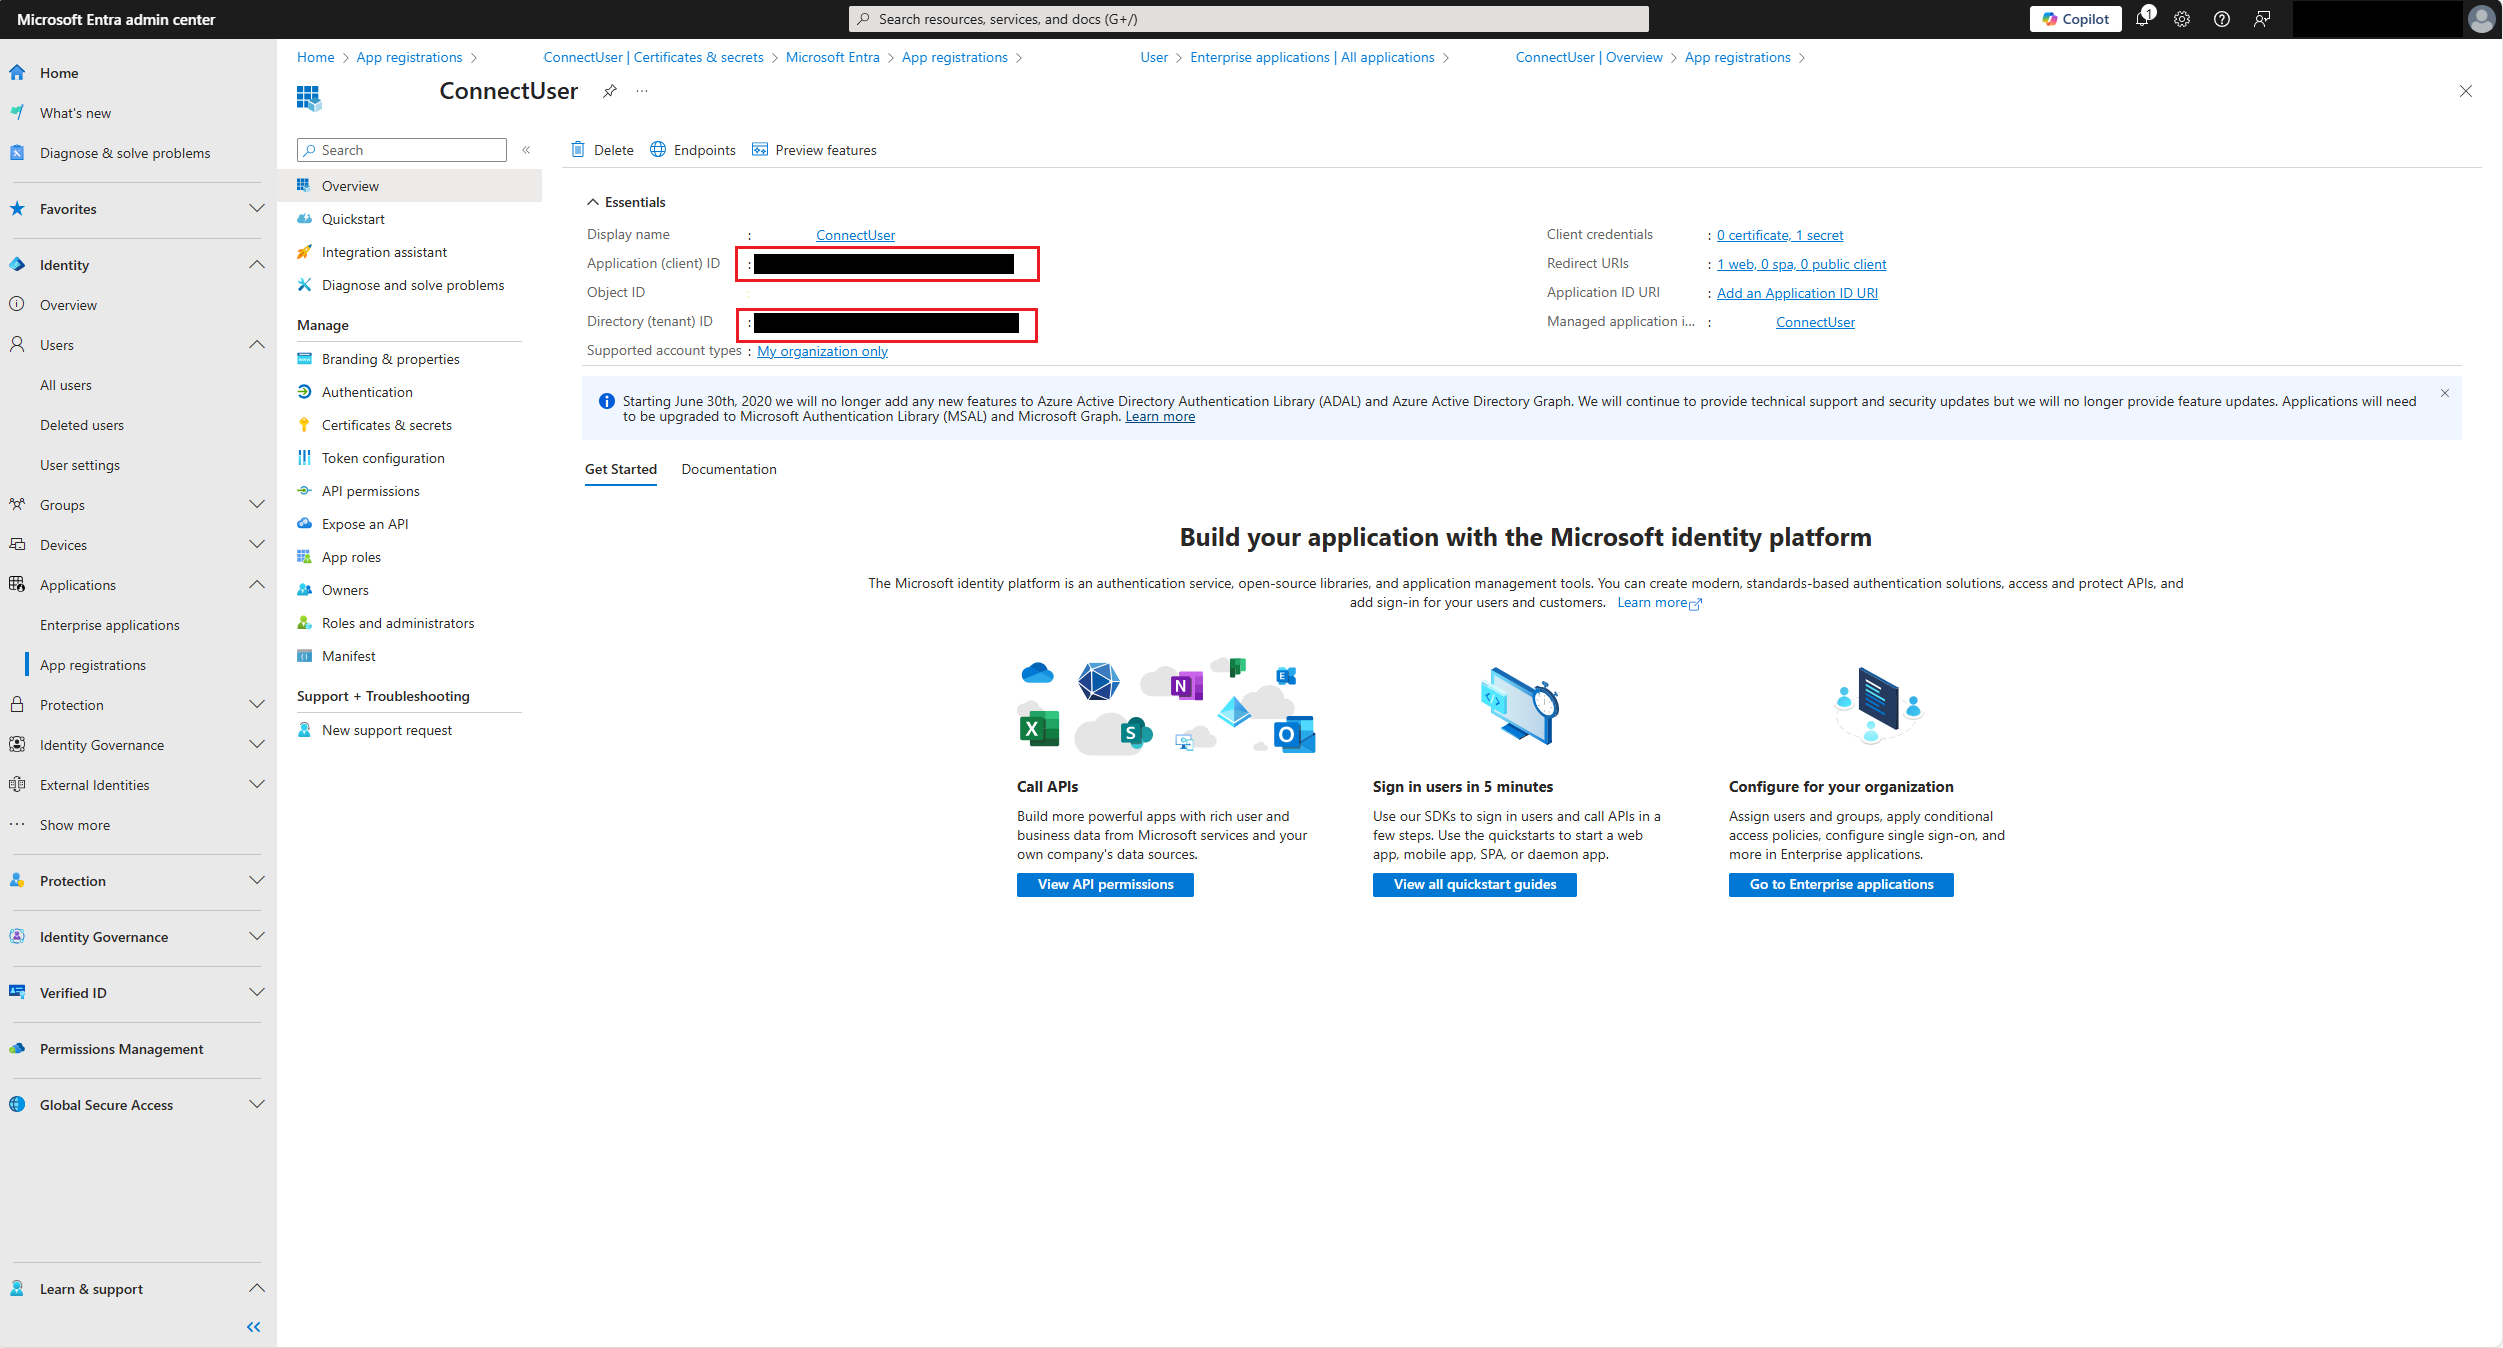2503x1348 pixels.
Task: Open the My organization only link
Action: pos(822,351)
